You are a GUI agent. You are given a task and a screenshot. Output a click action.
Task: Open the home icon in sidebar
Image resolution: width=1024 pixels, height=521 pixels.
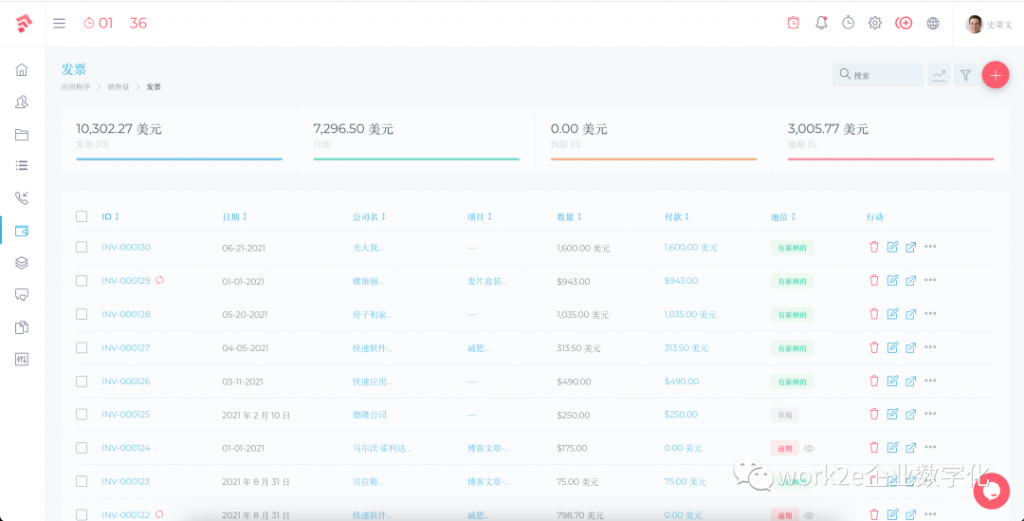(22, 70)
